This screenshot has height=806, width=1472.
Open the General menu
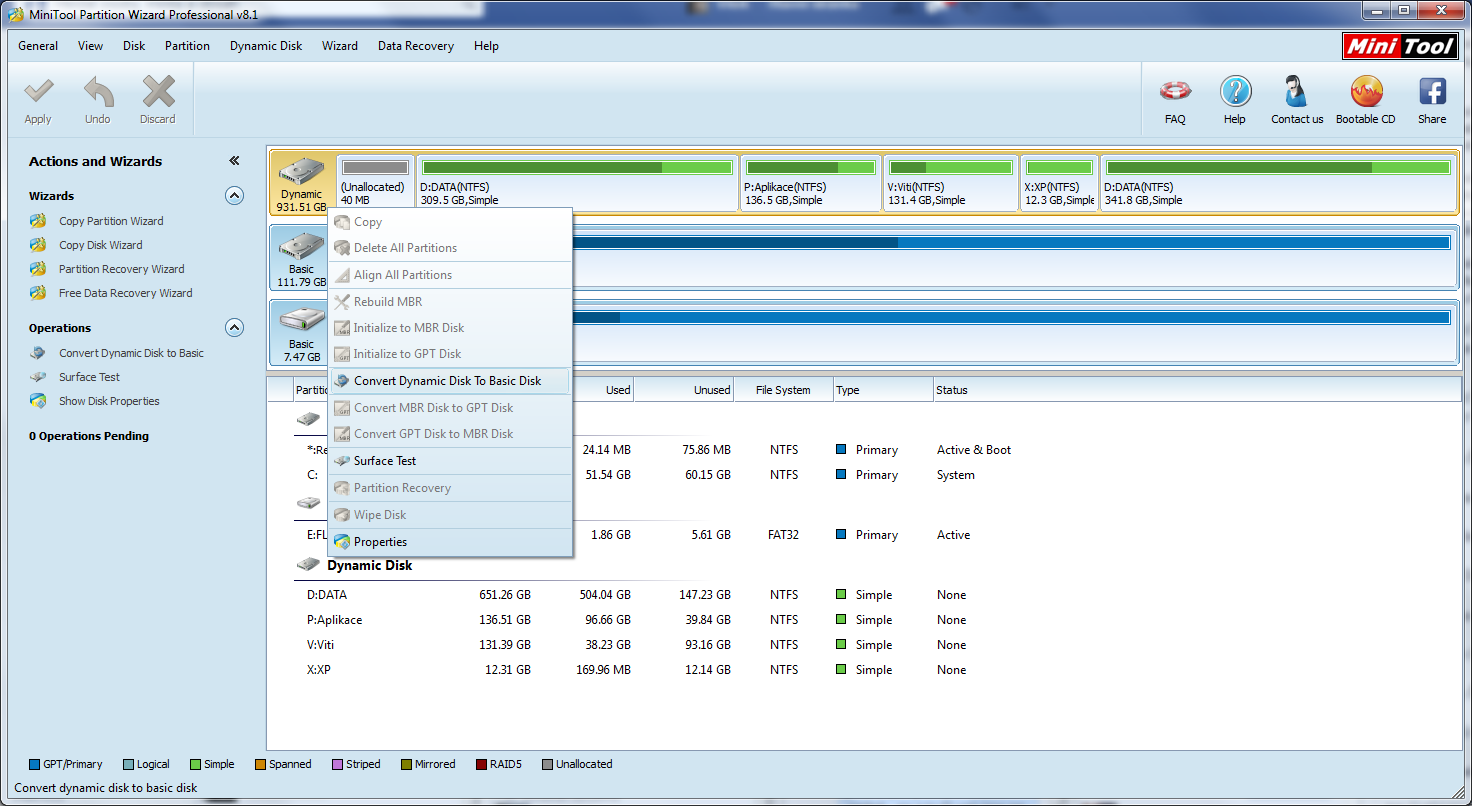click(38, 46)
